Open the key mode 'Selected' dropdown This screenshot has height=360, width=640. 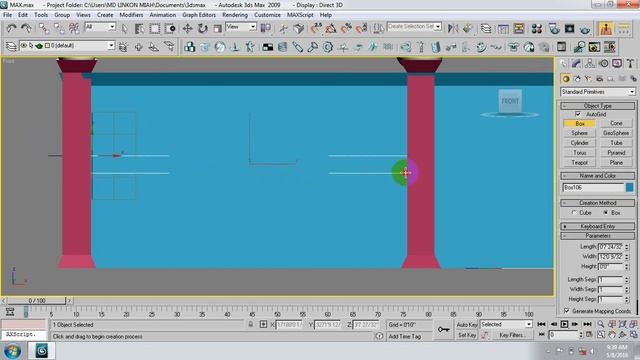tap(506, 324)
